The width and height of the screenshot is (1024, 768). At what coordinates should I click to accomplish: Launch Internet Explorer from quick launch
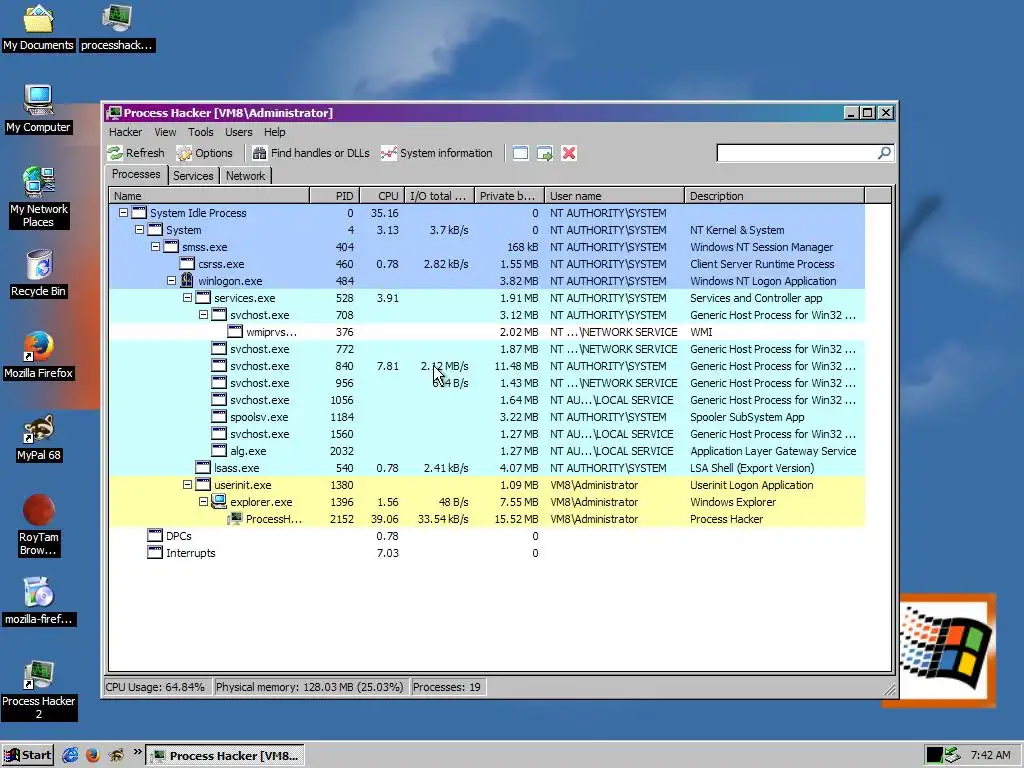[70, 756]
